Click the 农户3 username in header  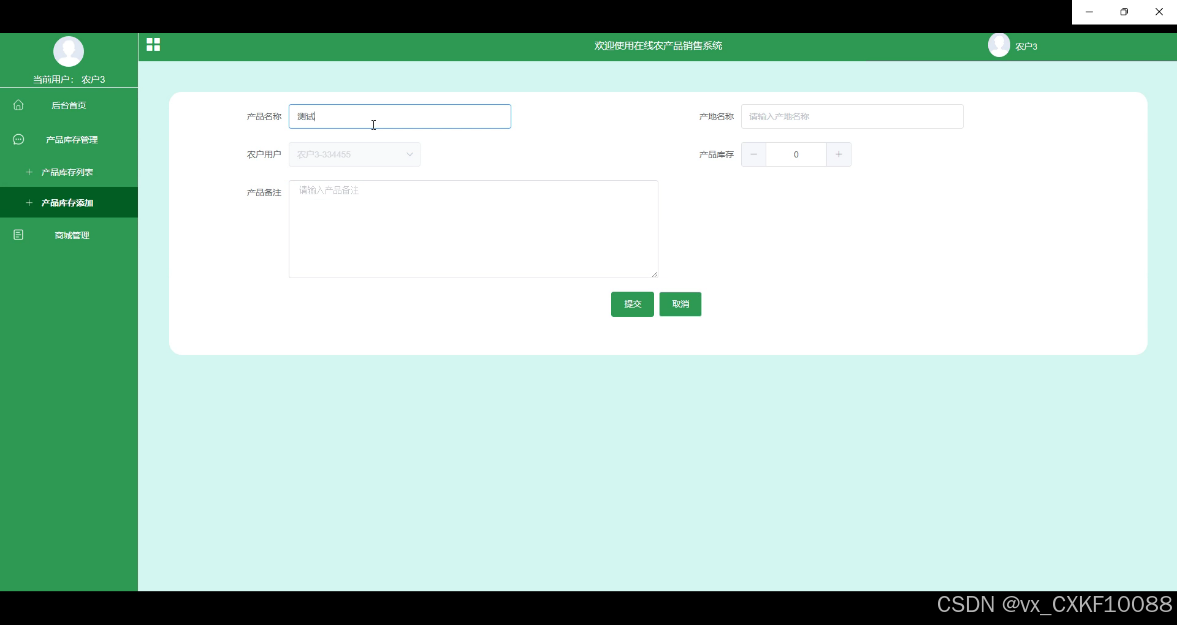point(1026,47)
